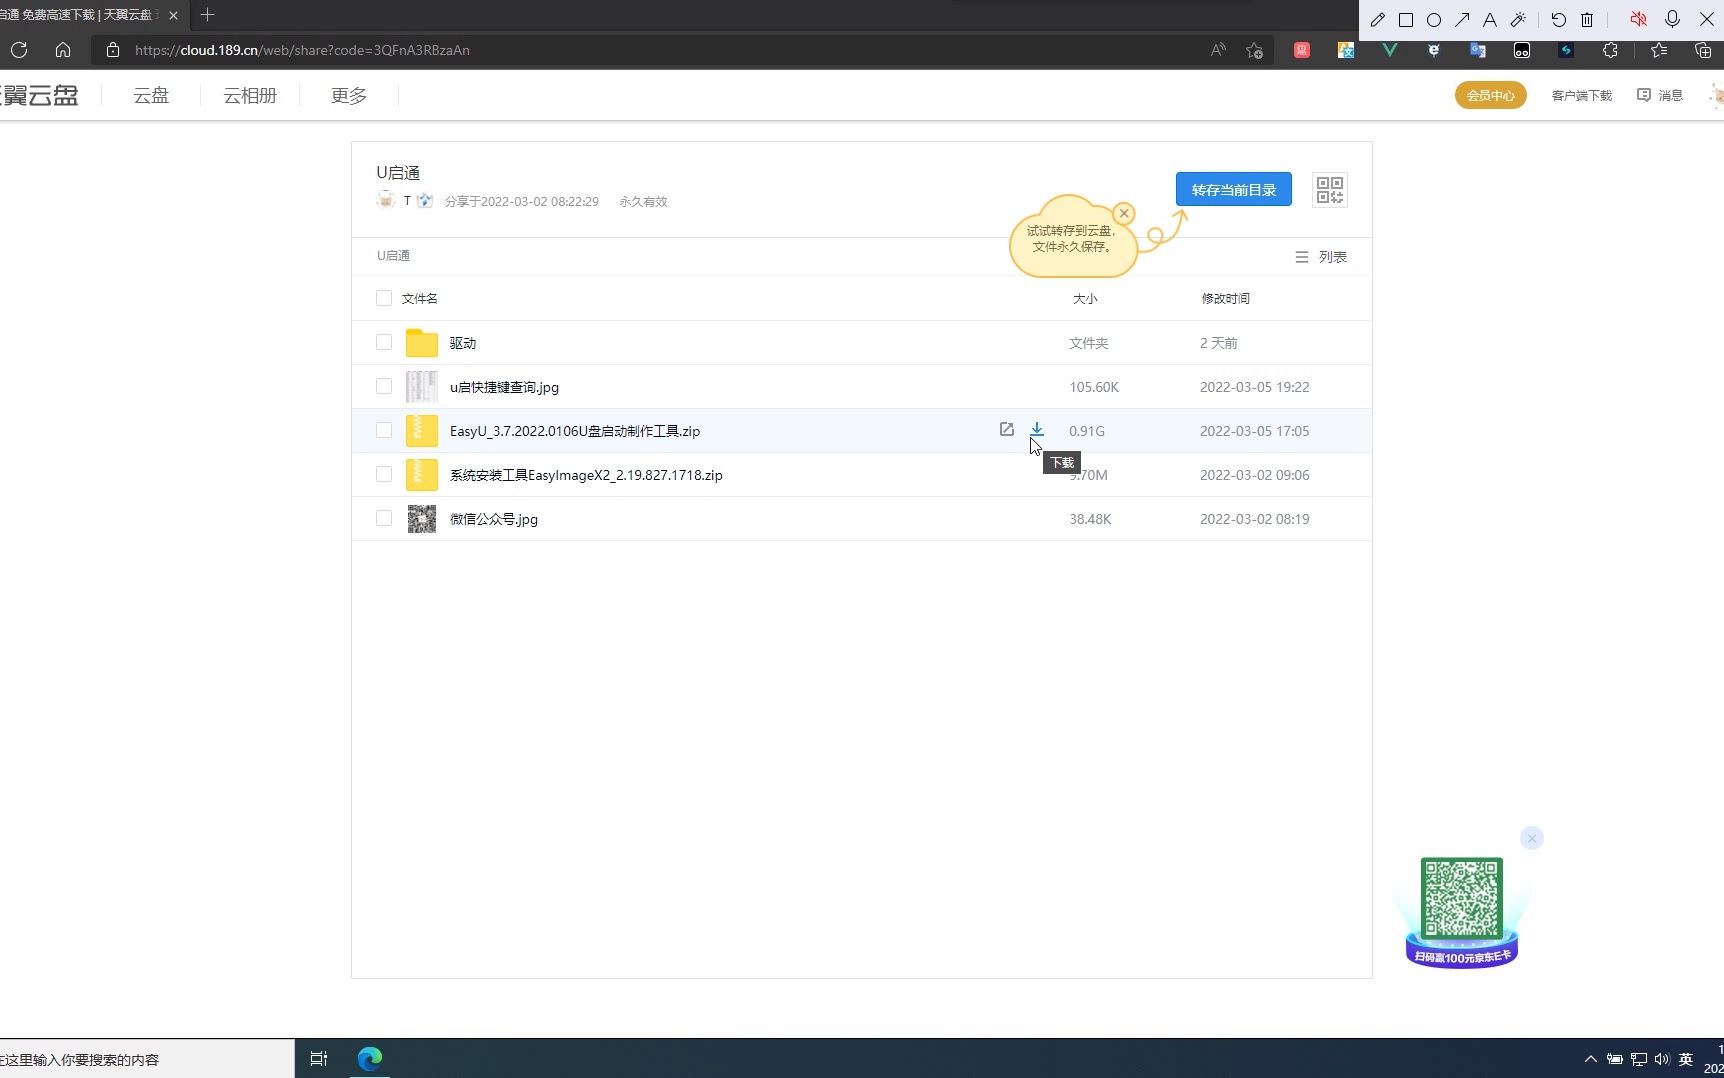
Task: Open the share QR code icon
Action: [1330, 190]
